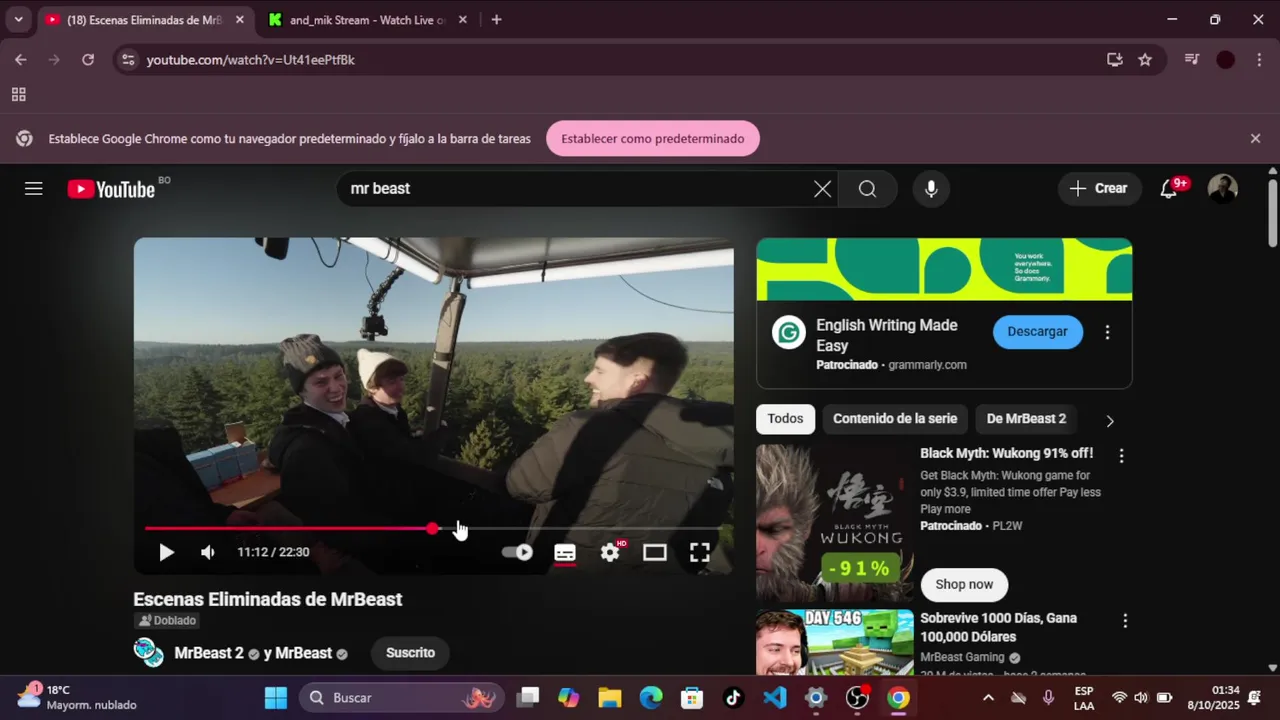Viewport: 1280px width, 720px height.
Task: Go to the YouTube home logo
Action: (111, 189)
